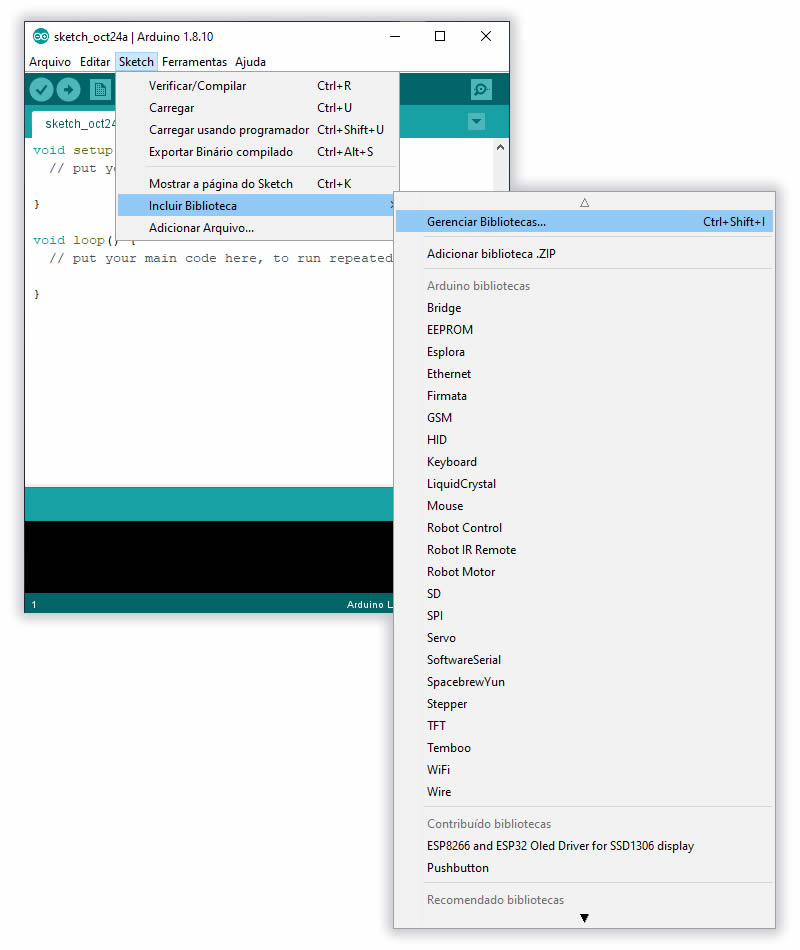Include the Robot IR Remote library
800x950 pixels.
coord(584,550)
